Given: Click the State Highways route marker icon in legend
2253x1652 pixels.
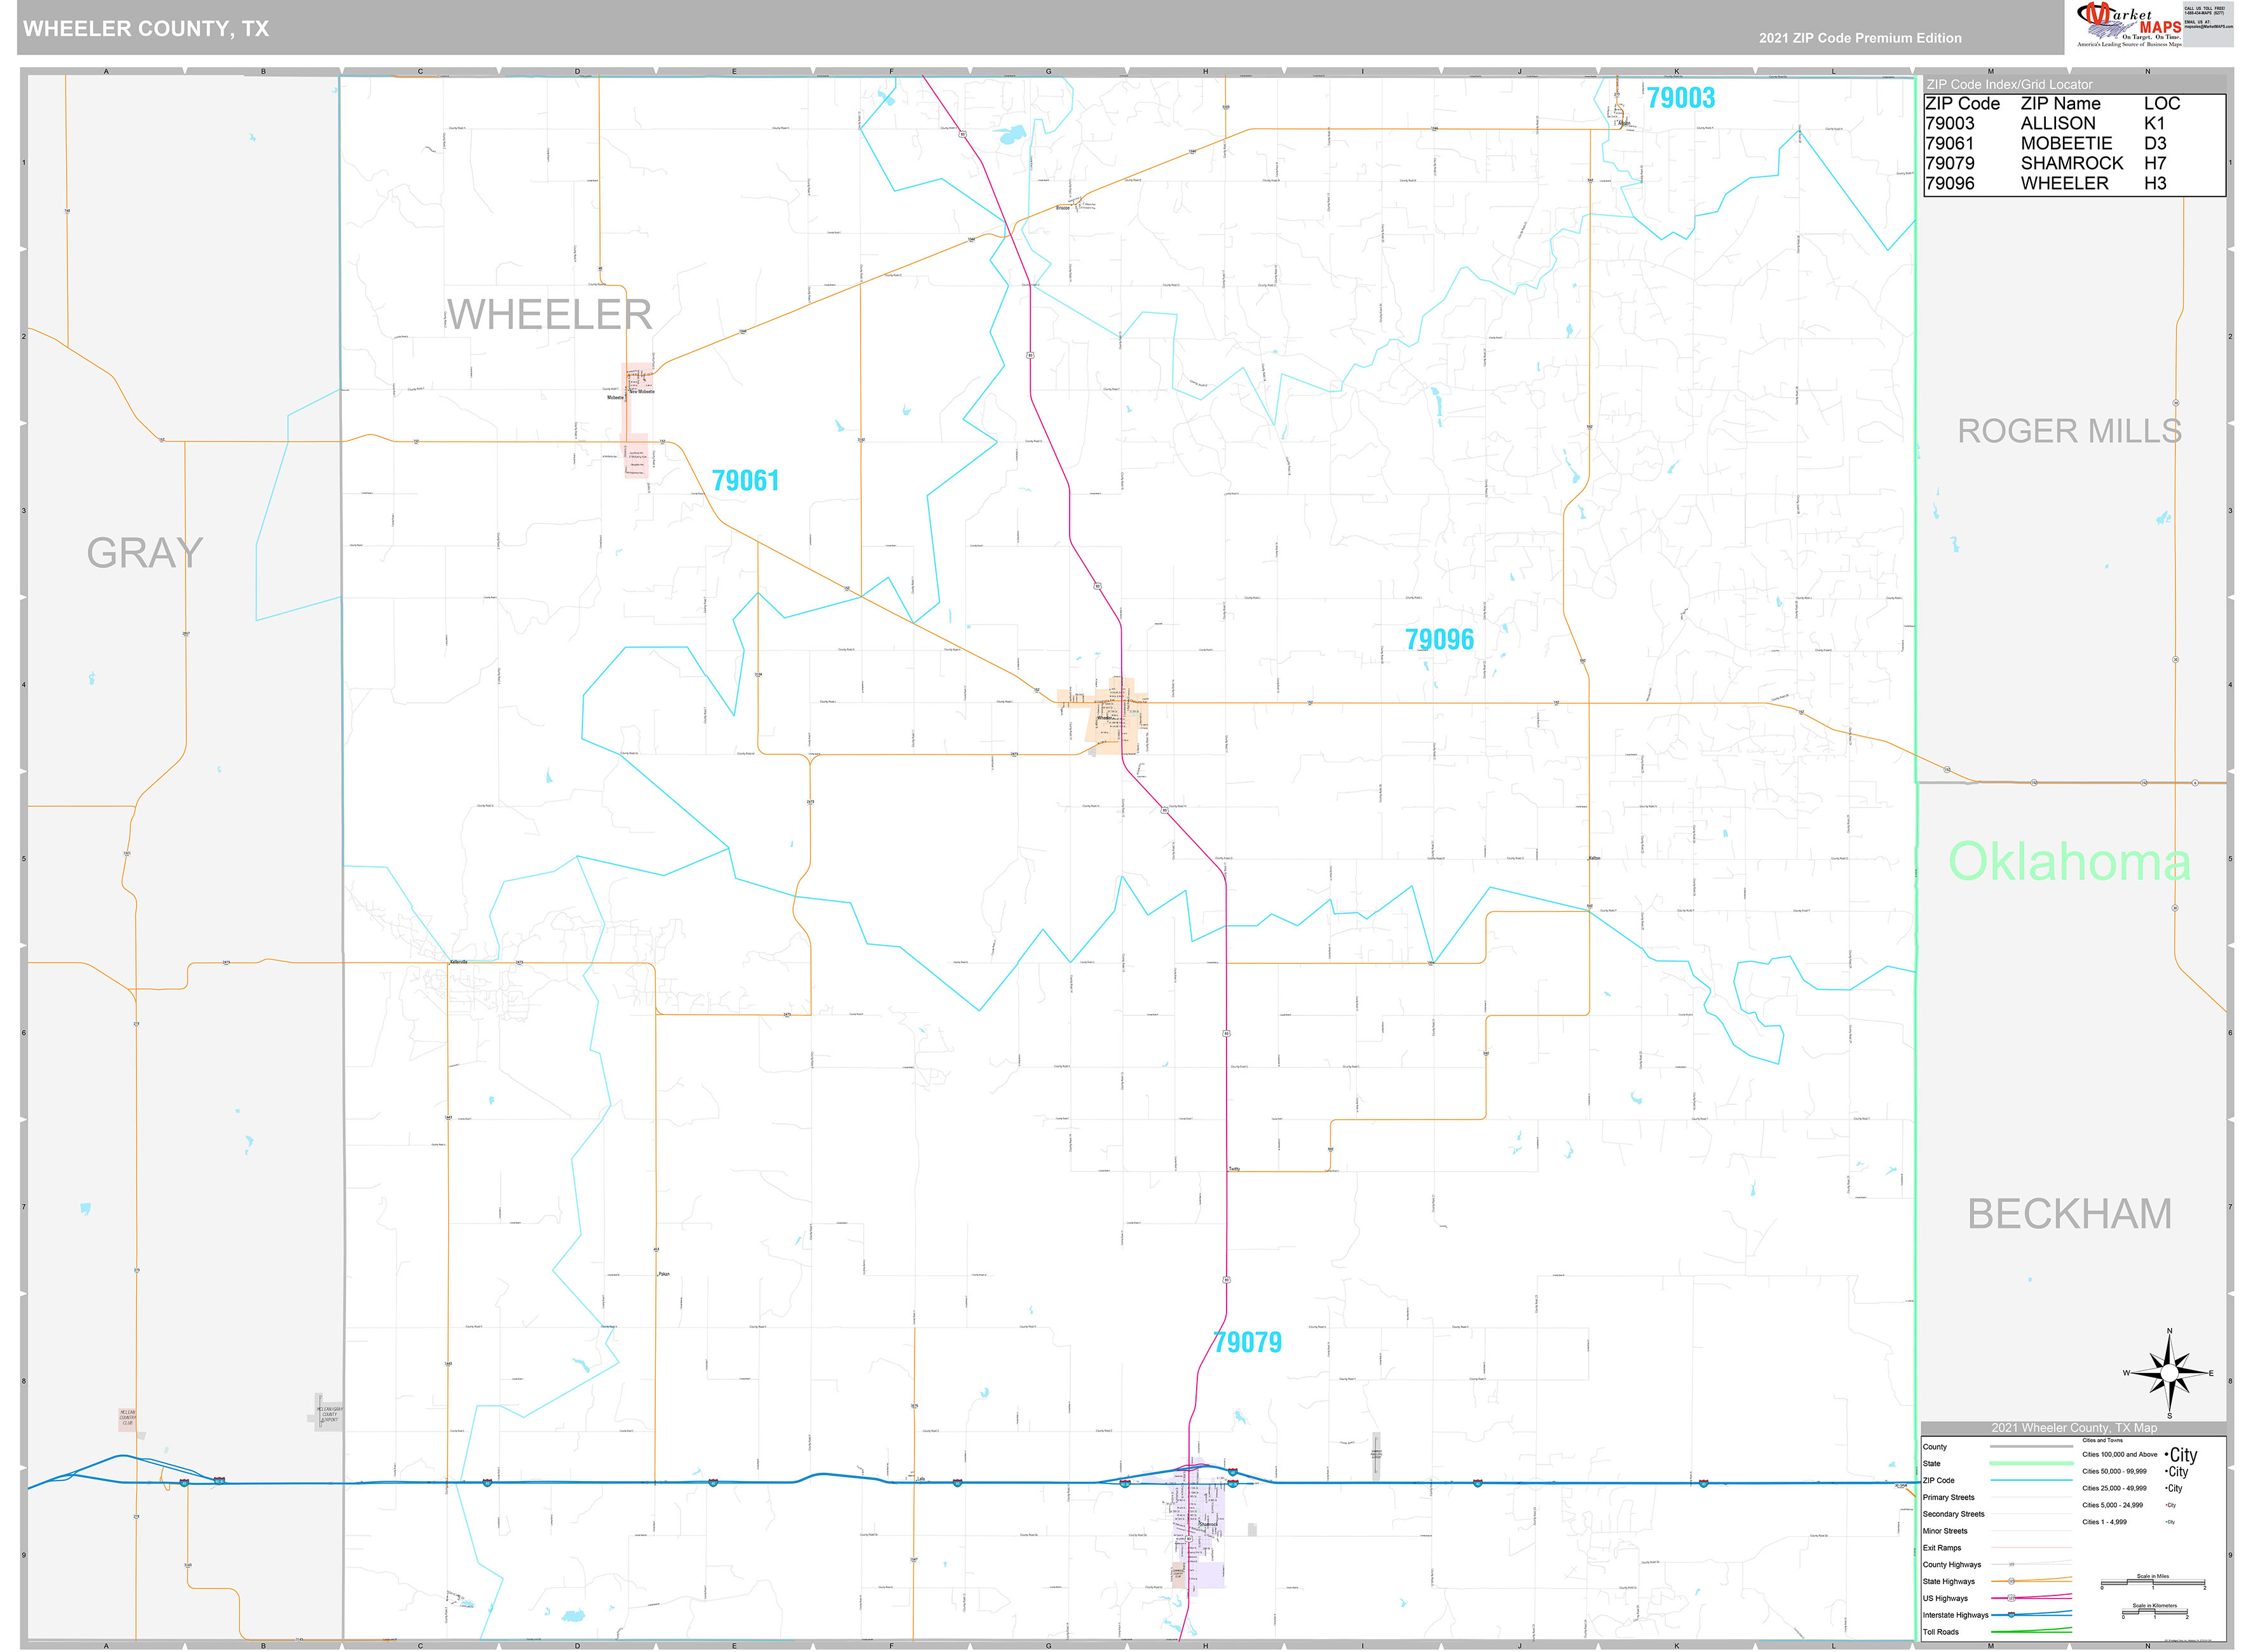Looking at the screenshot, I should tap(2012, 1581).
